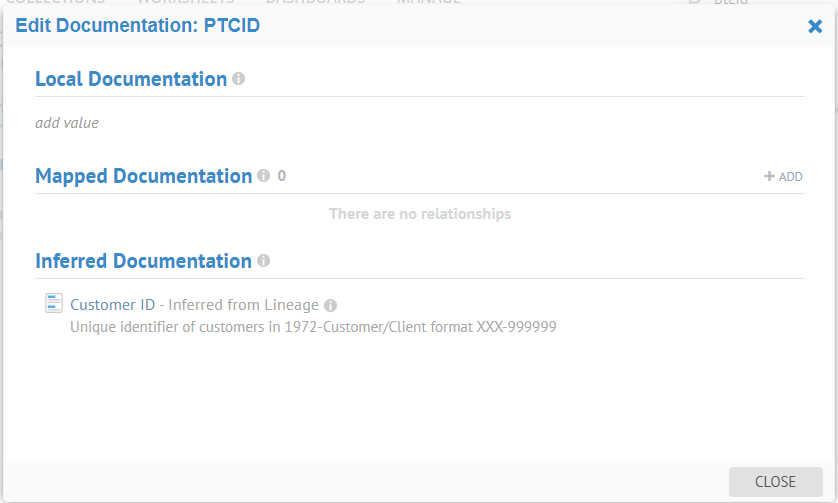Click the add value field
Image resolution: width=838 pixels, height=503 pixels.
pos(67,123)
